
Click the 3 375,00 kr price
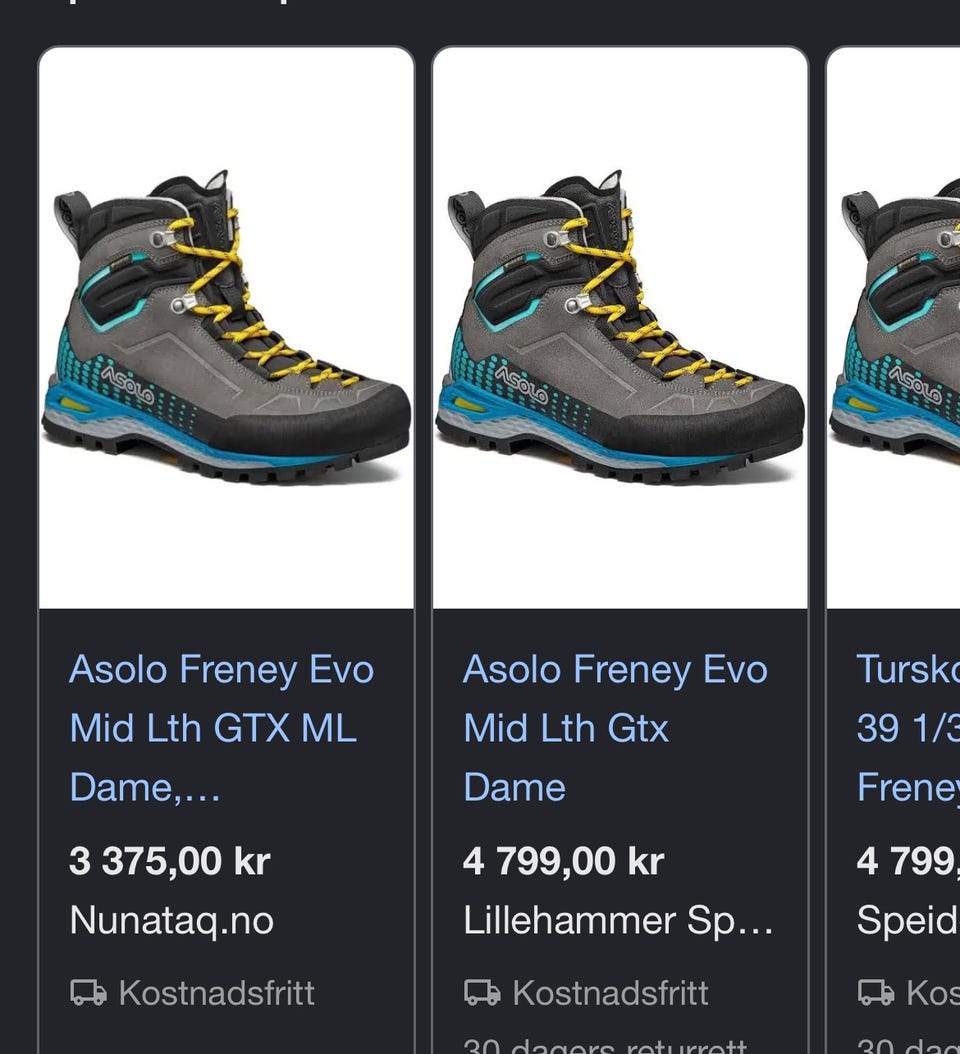[169, 861]
